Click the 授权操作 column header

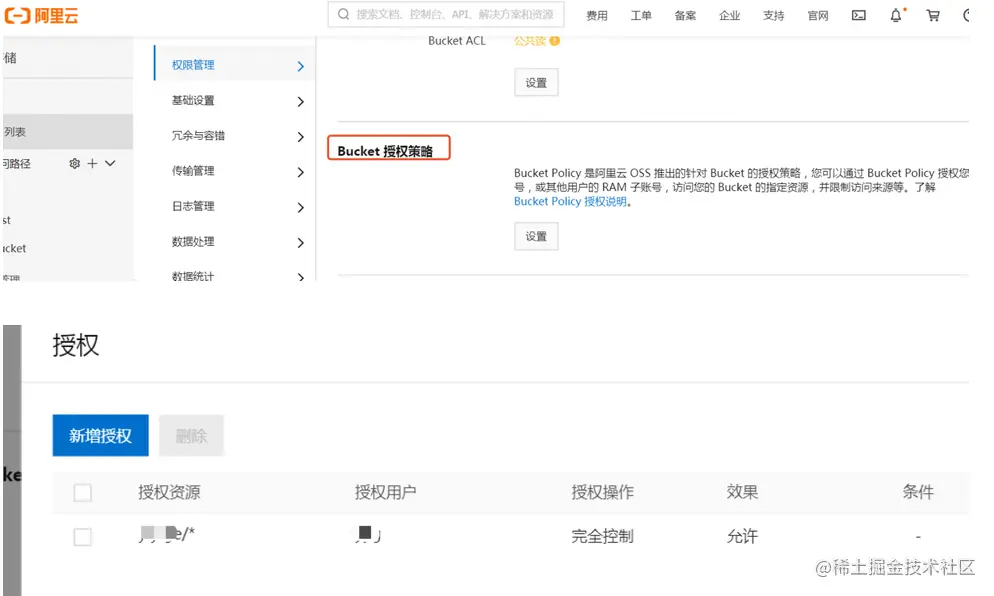[x=602, y=492]
